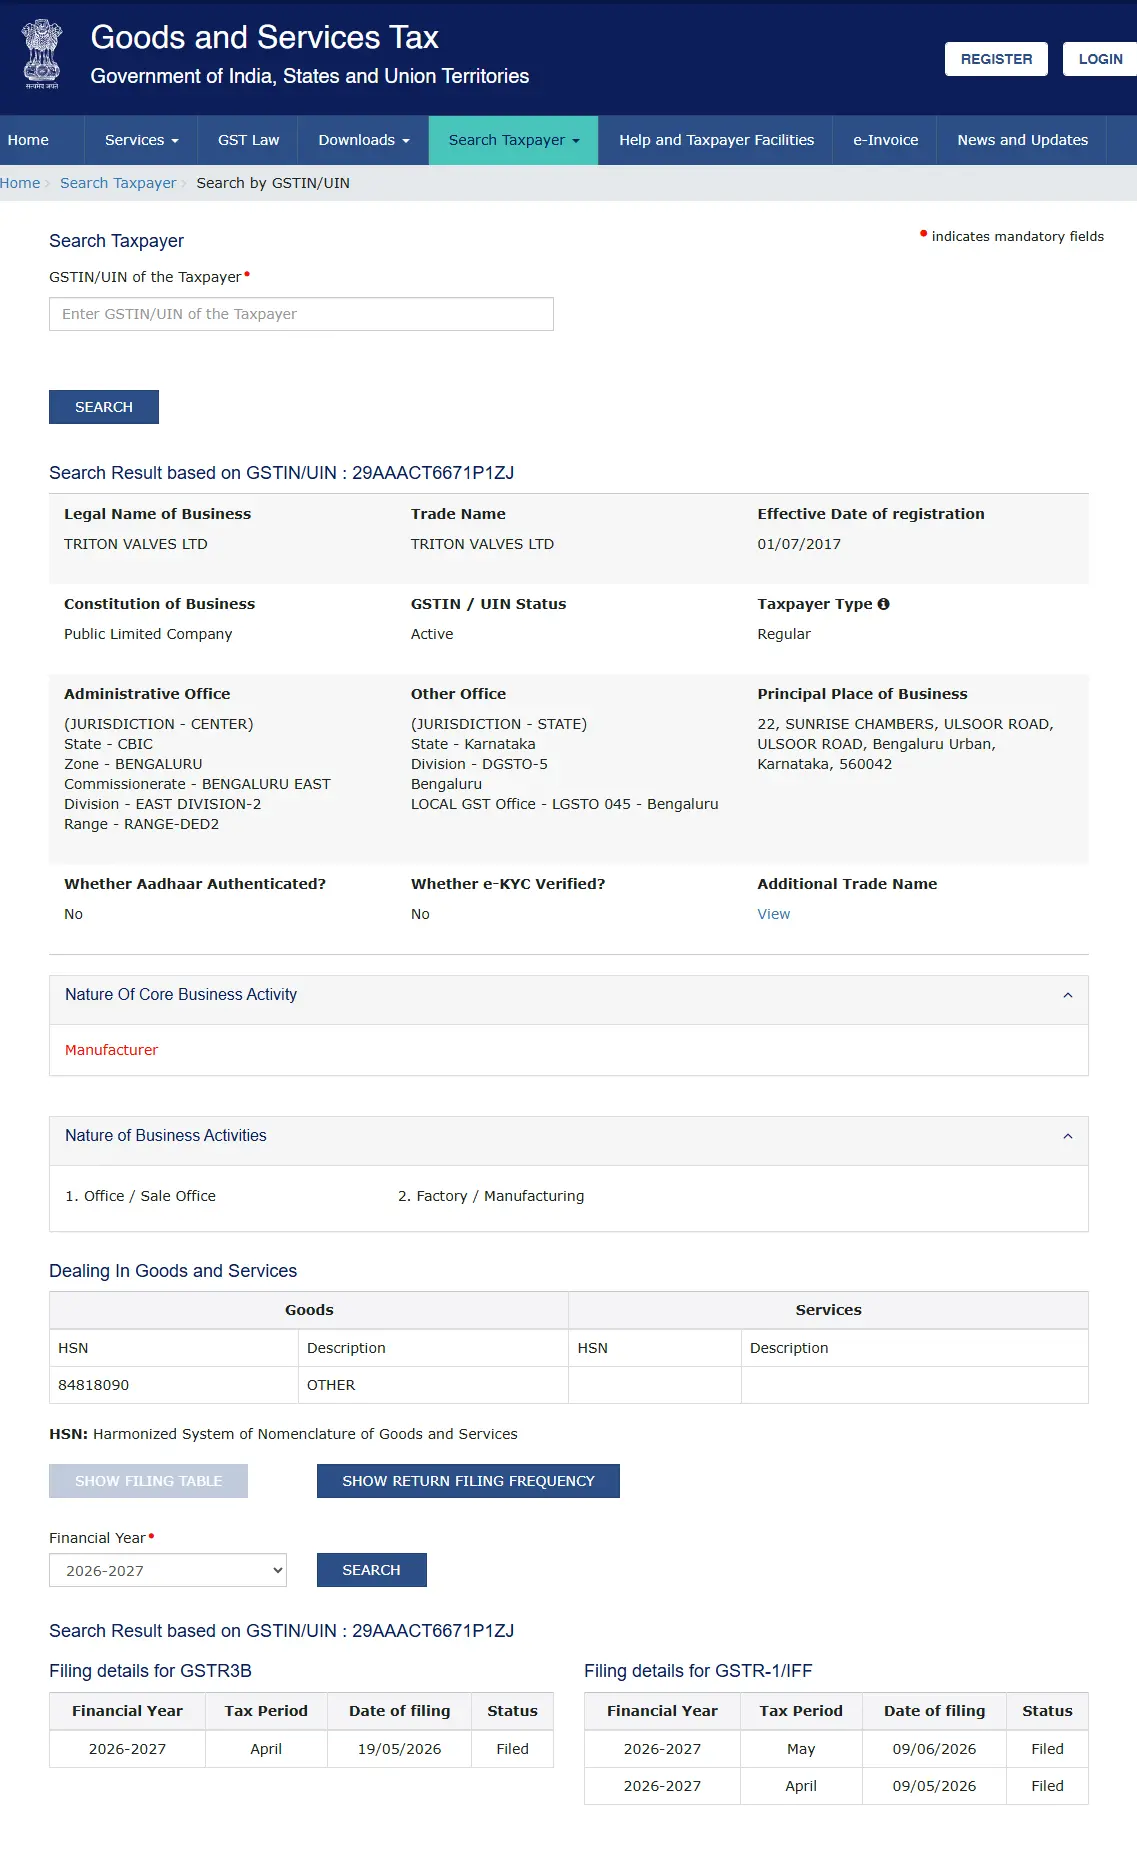Open the Financial Year dropdown
The height and width of the screenshot is (1851, 1137).
click(x=168, y=1570)
